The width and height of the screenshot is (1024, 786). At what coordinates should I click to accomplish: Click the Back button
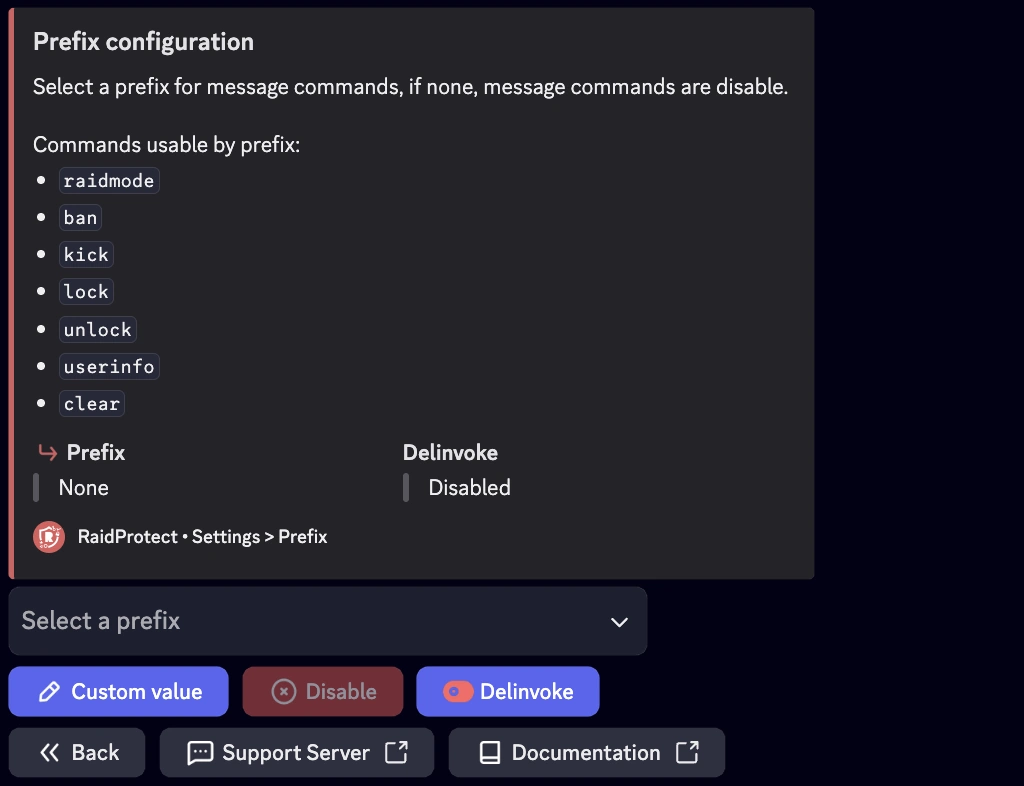pyautogui.click(x=77, y=752)
